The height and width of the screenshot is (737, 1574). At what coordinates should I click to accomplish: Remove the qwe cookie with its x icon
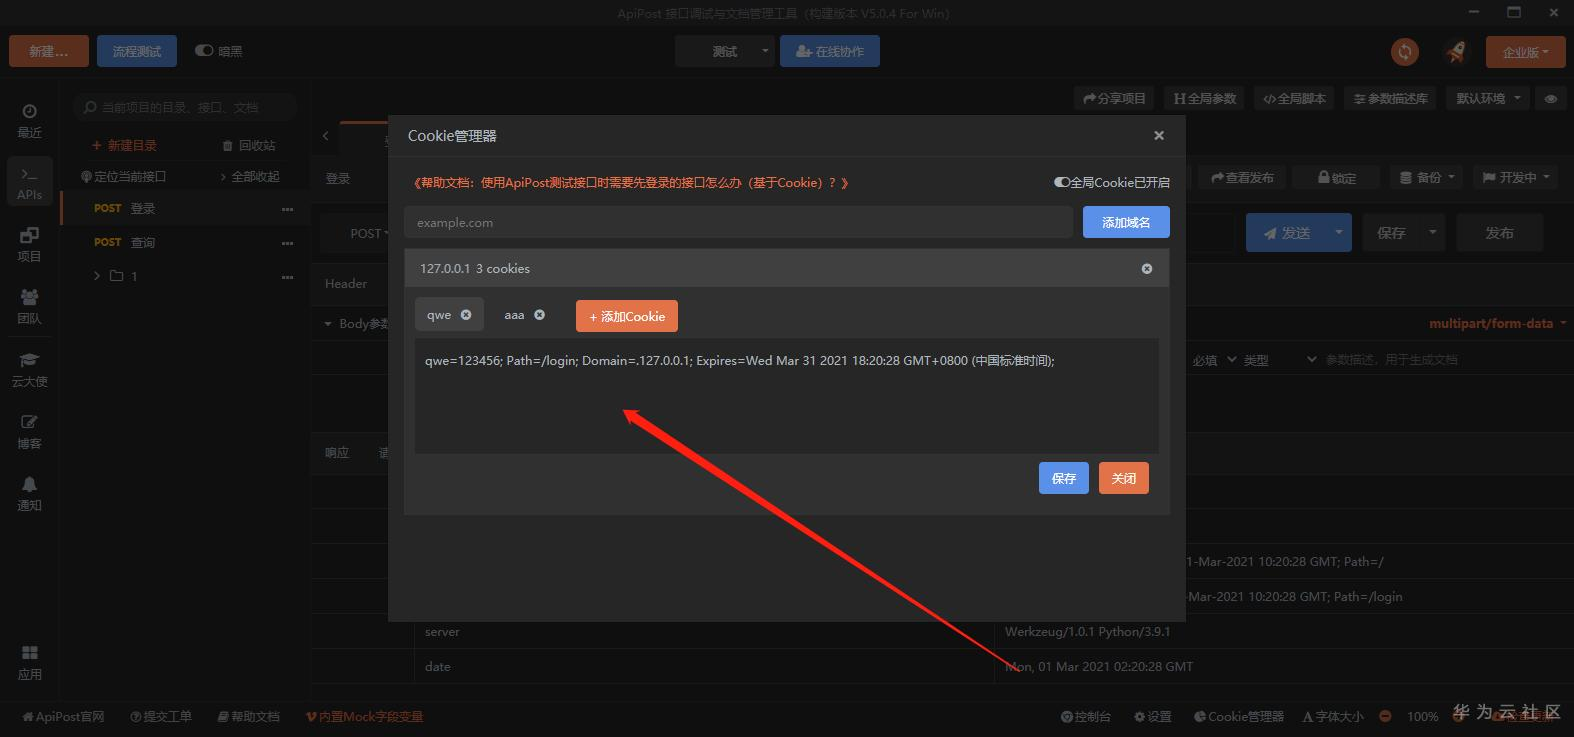[466, 315]
